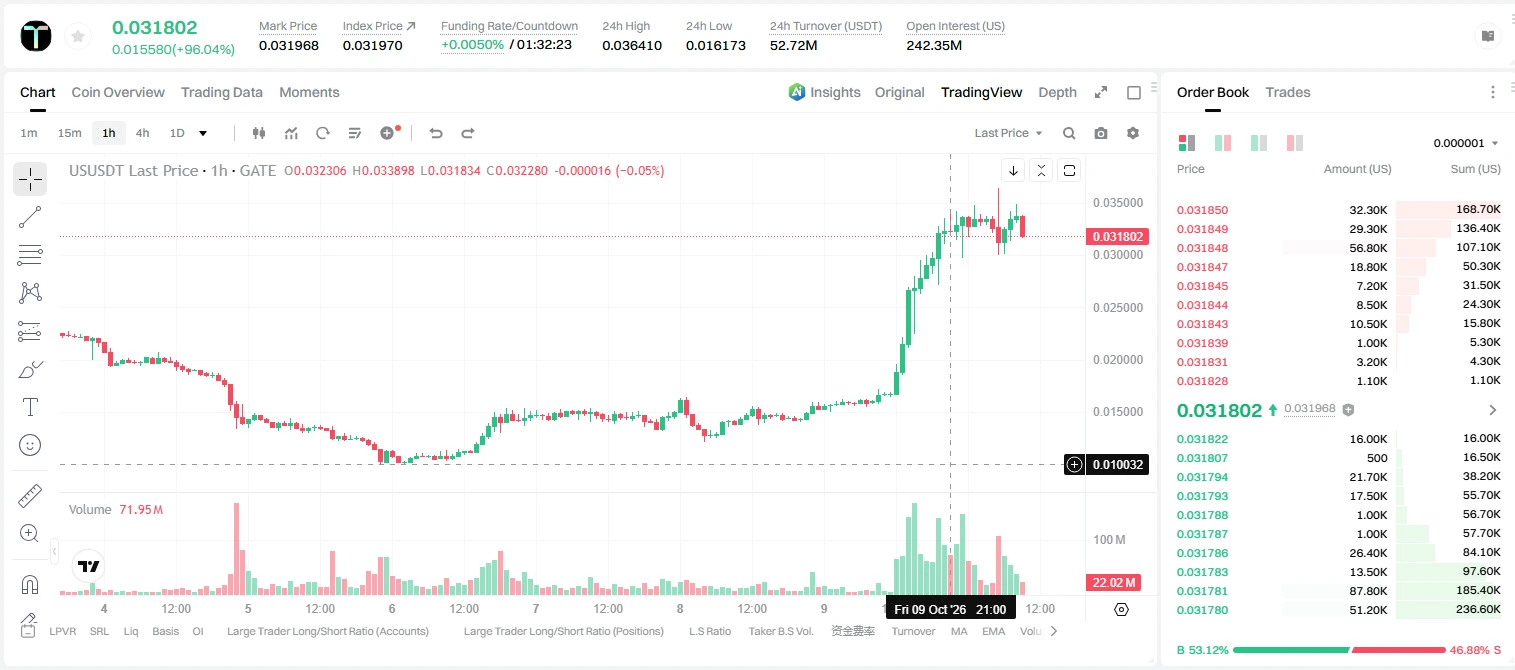Collapse the drawing toolbar side handle
Screen dimensions: 1515x670
pos(54,551)
